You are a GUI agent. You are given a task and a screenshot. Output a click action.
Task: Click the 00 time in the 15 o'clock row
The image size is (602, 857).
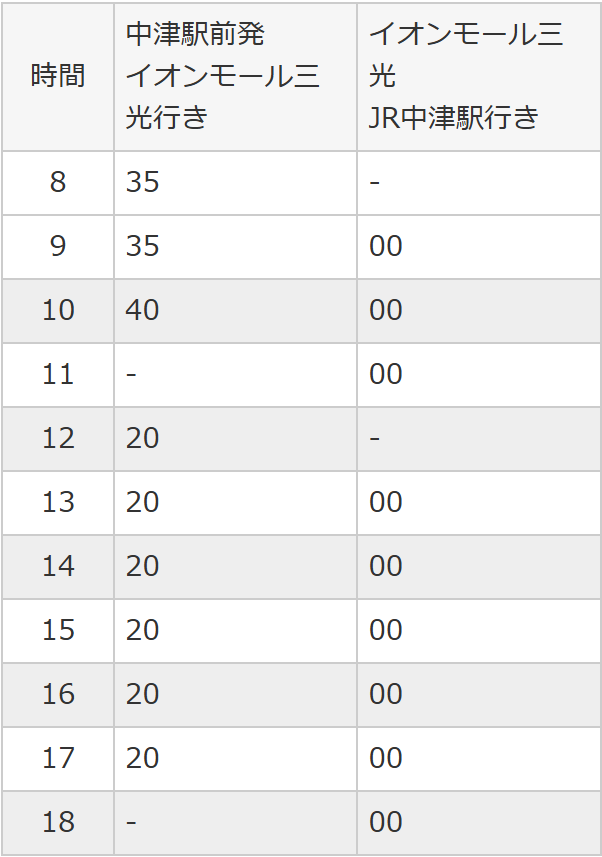coord(386,630)
